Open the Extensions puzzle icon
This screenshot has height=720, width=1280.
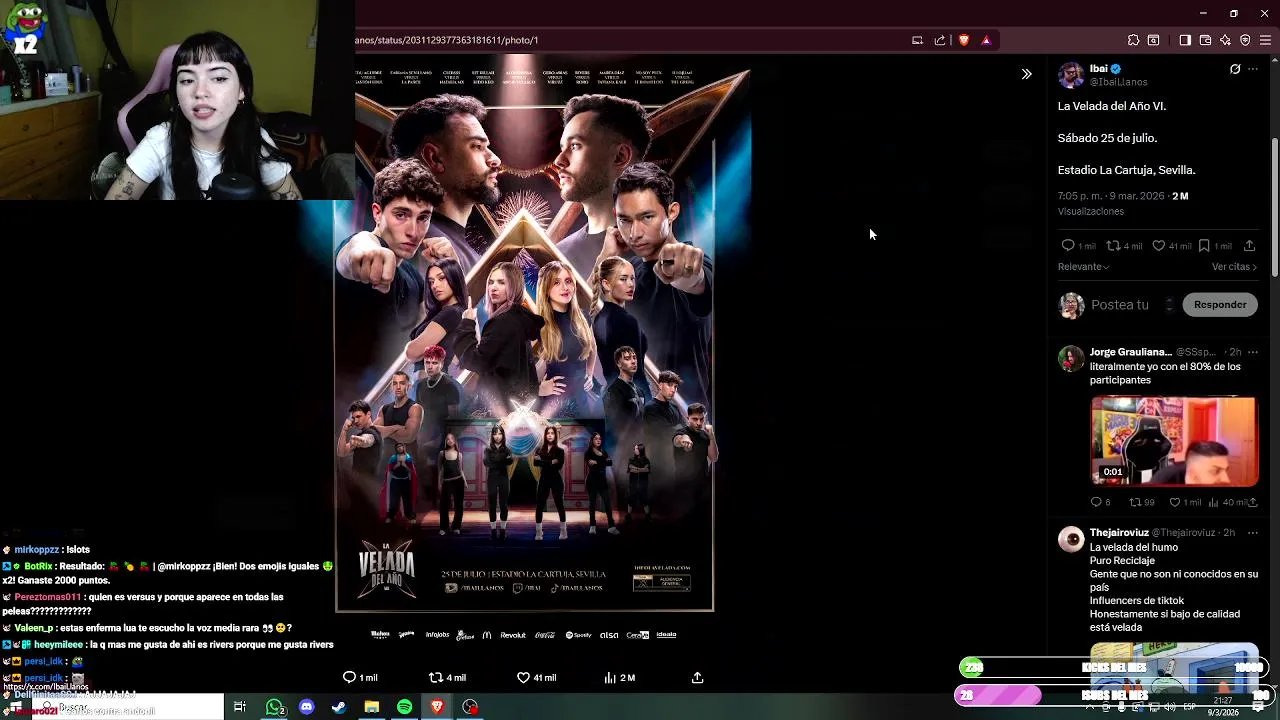click(1133, 40)
